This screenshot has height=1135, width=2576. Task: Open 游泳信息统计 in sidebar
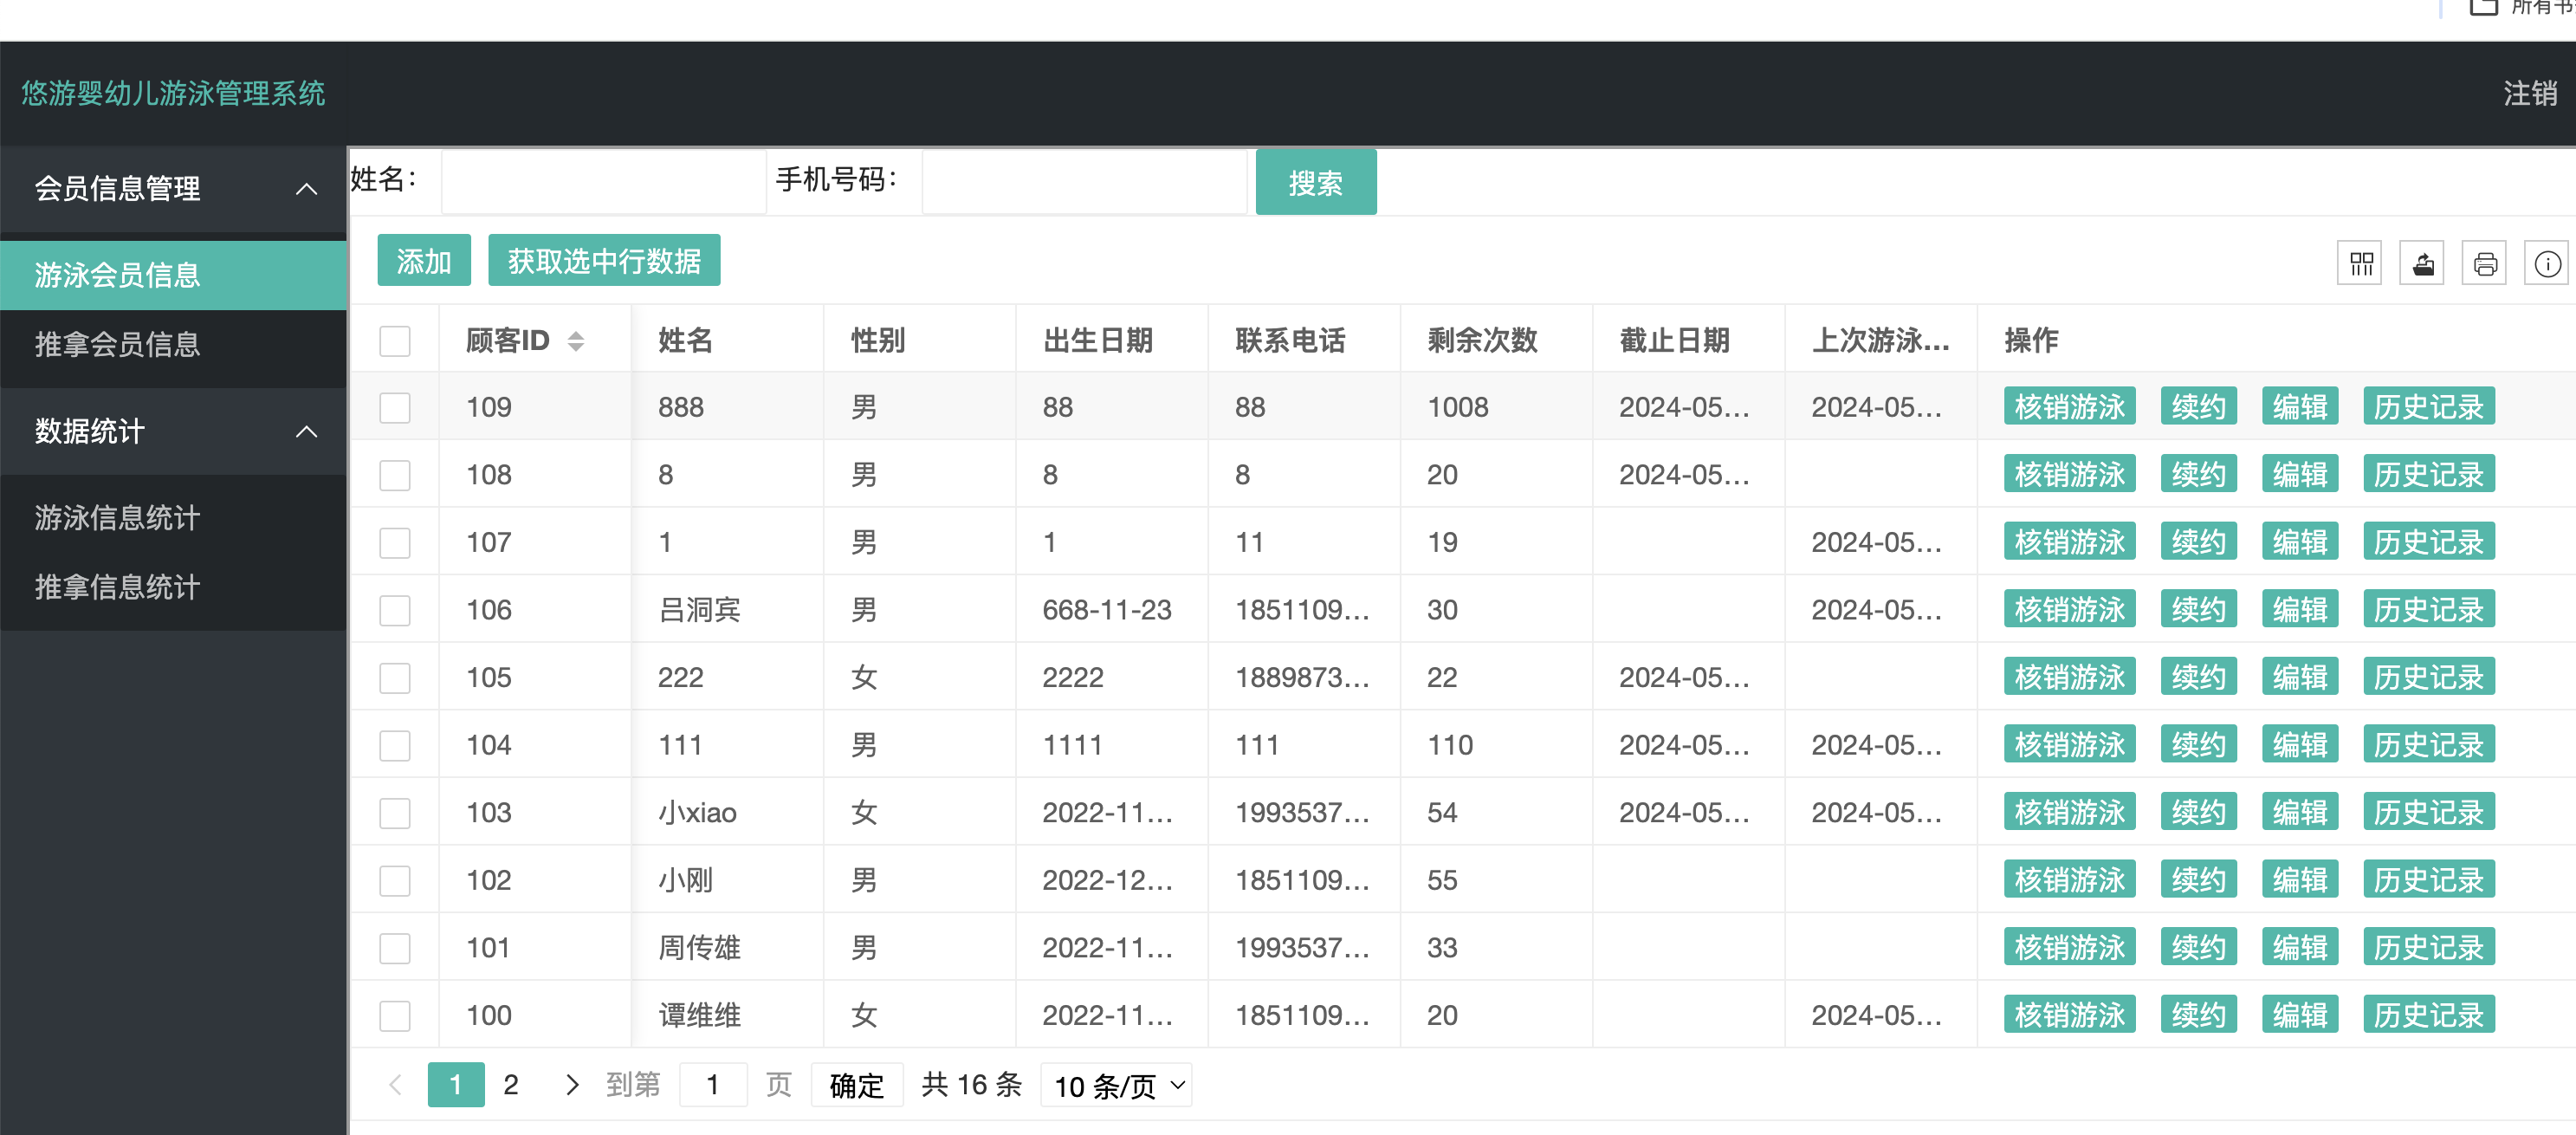[173, 517]
